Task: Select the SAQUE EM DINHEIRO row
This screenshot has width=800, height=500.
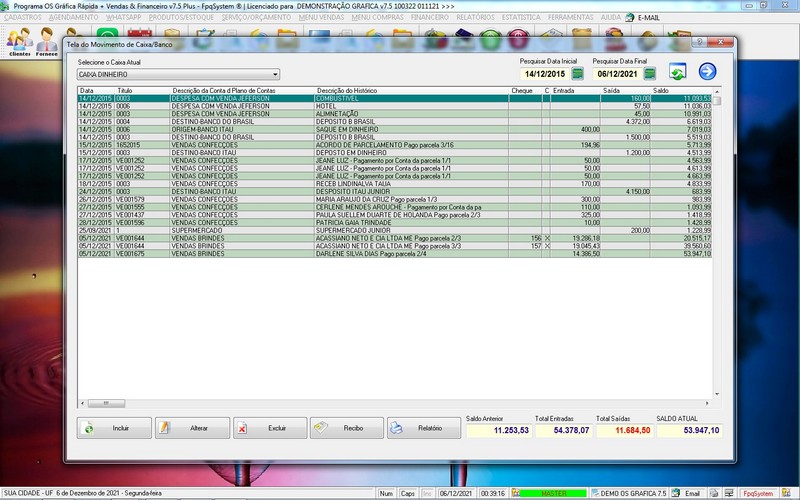Action: tap(395, 130)
